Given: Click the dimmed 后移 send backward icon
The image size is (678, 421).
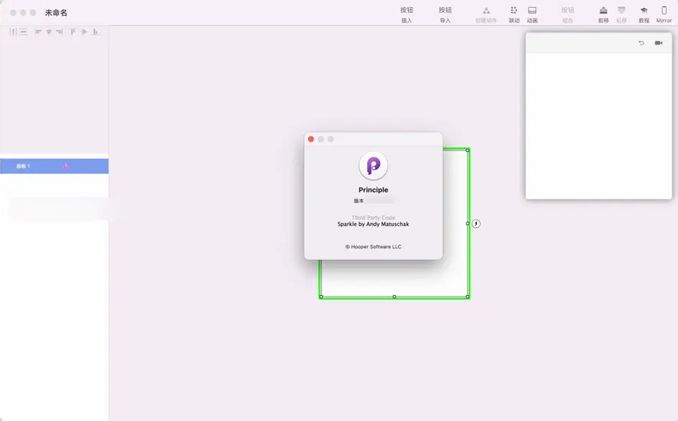Looking at the screenshot, I should [x=621, y=10].
